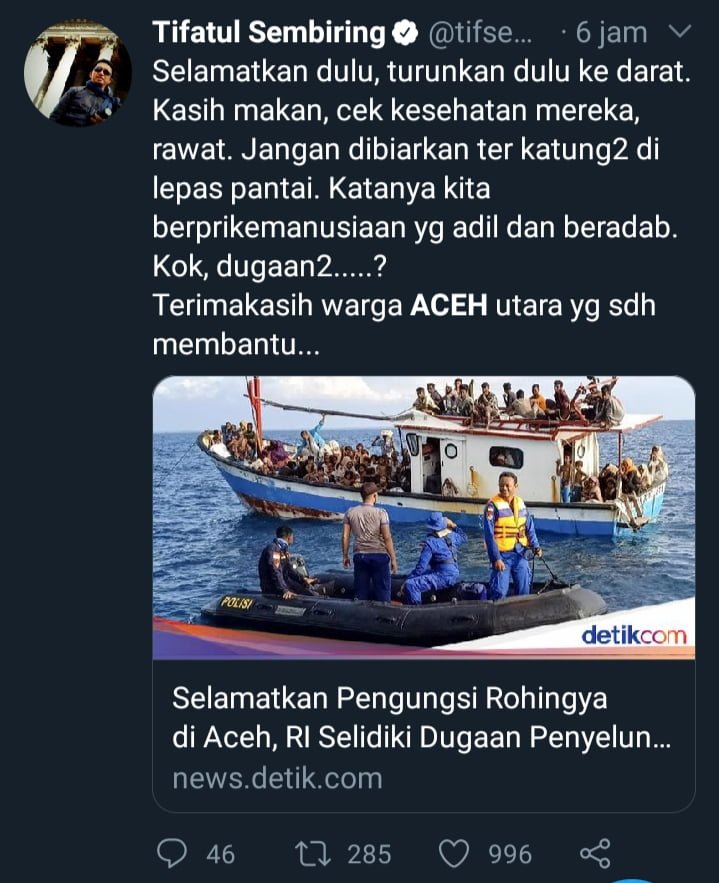Image resolution: width=719 pixels, height=883 pixels.
Task: Expand the tweet options chevron arrow
Action: click(x=680, y=30)
